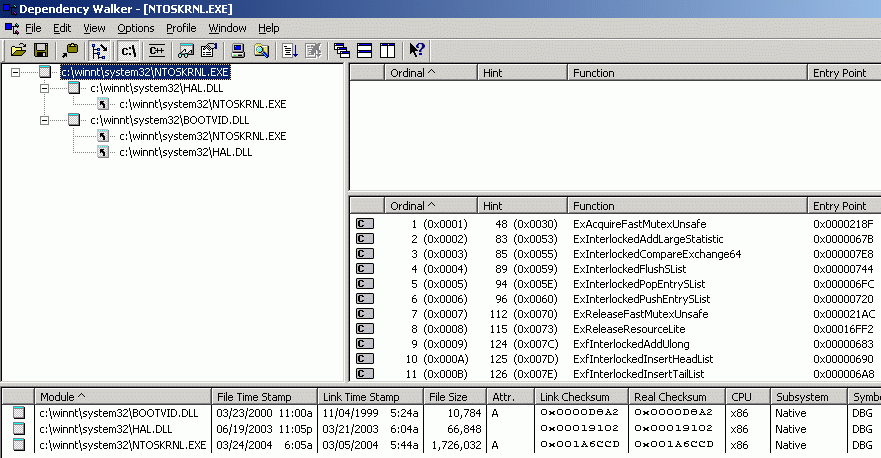The height and width of the screenshot is (458, 881).
Task: Click the Dependency Walker title bar system icon
Action: [10, 9]
